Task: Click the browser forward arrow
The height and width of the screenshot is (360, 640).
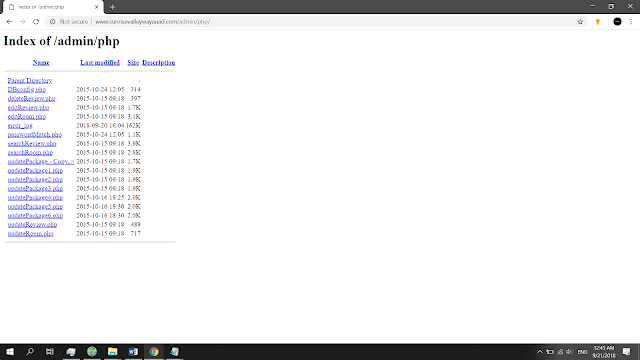Action: coord(23,22)
